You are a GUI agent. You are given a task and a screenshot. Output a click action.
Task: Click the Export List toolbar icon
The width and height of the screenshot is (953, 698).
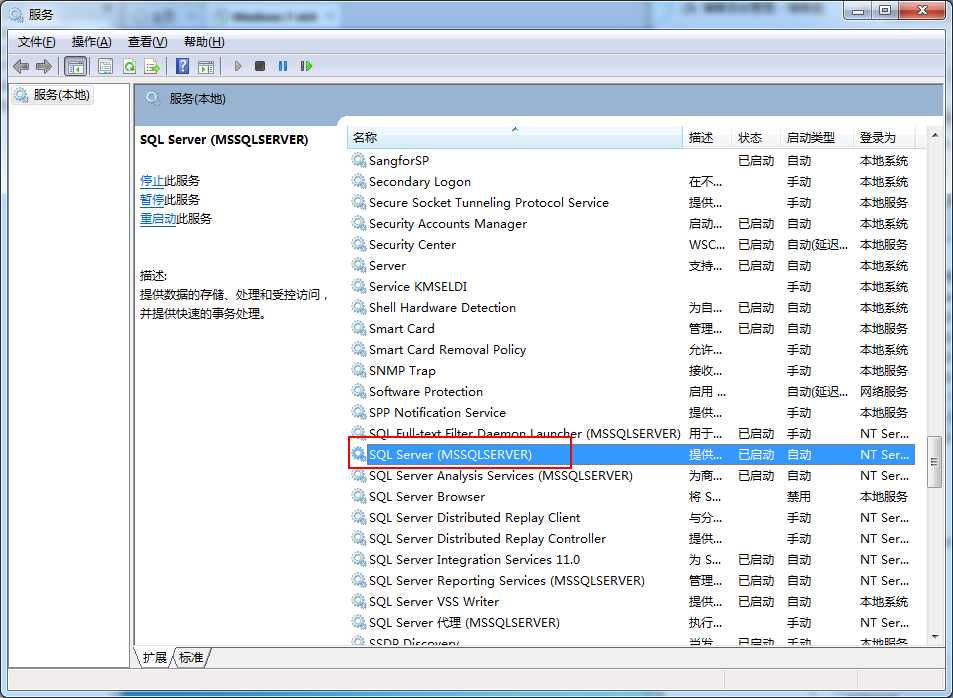152,66
